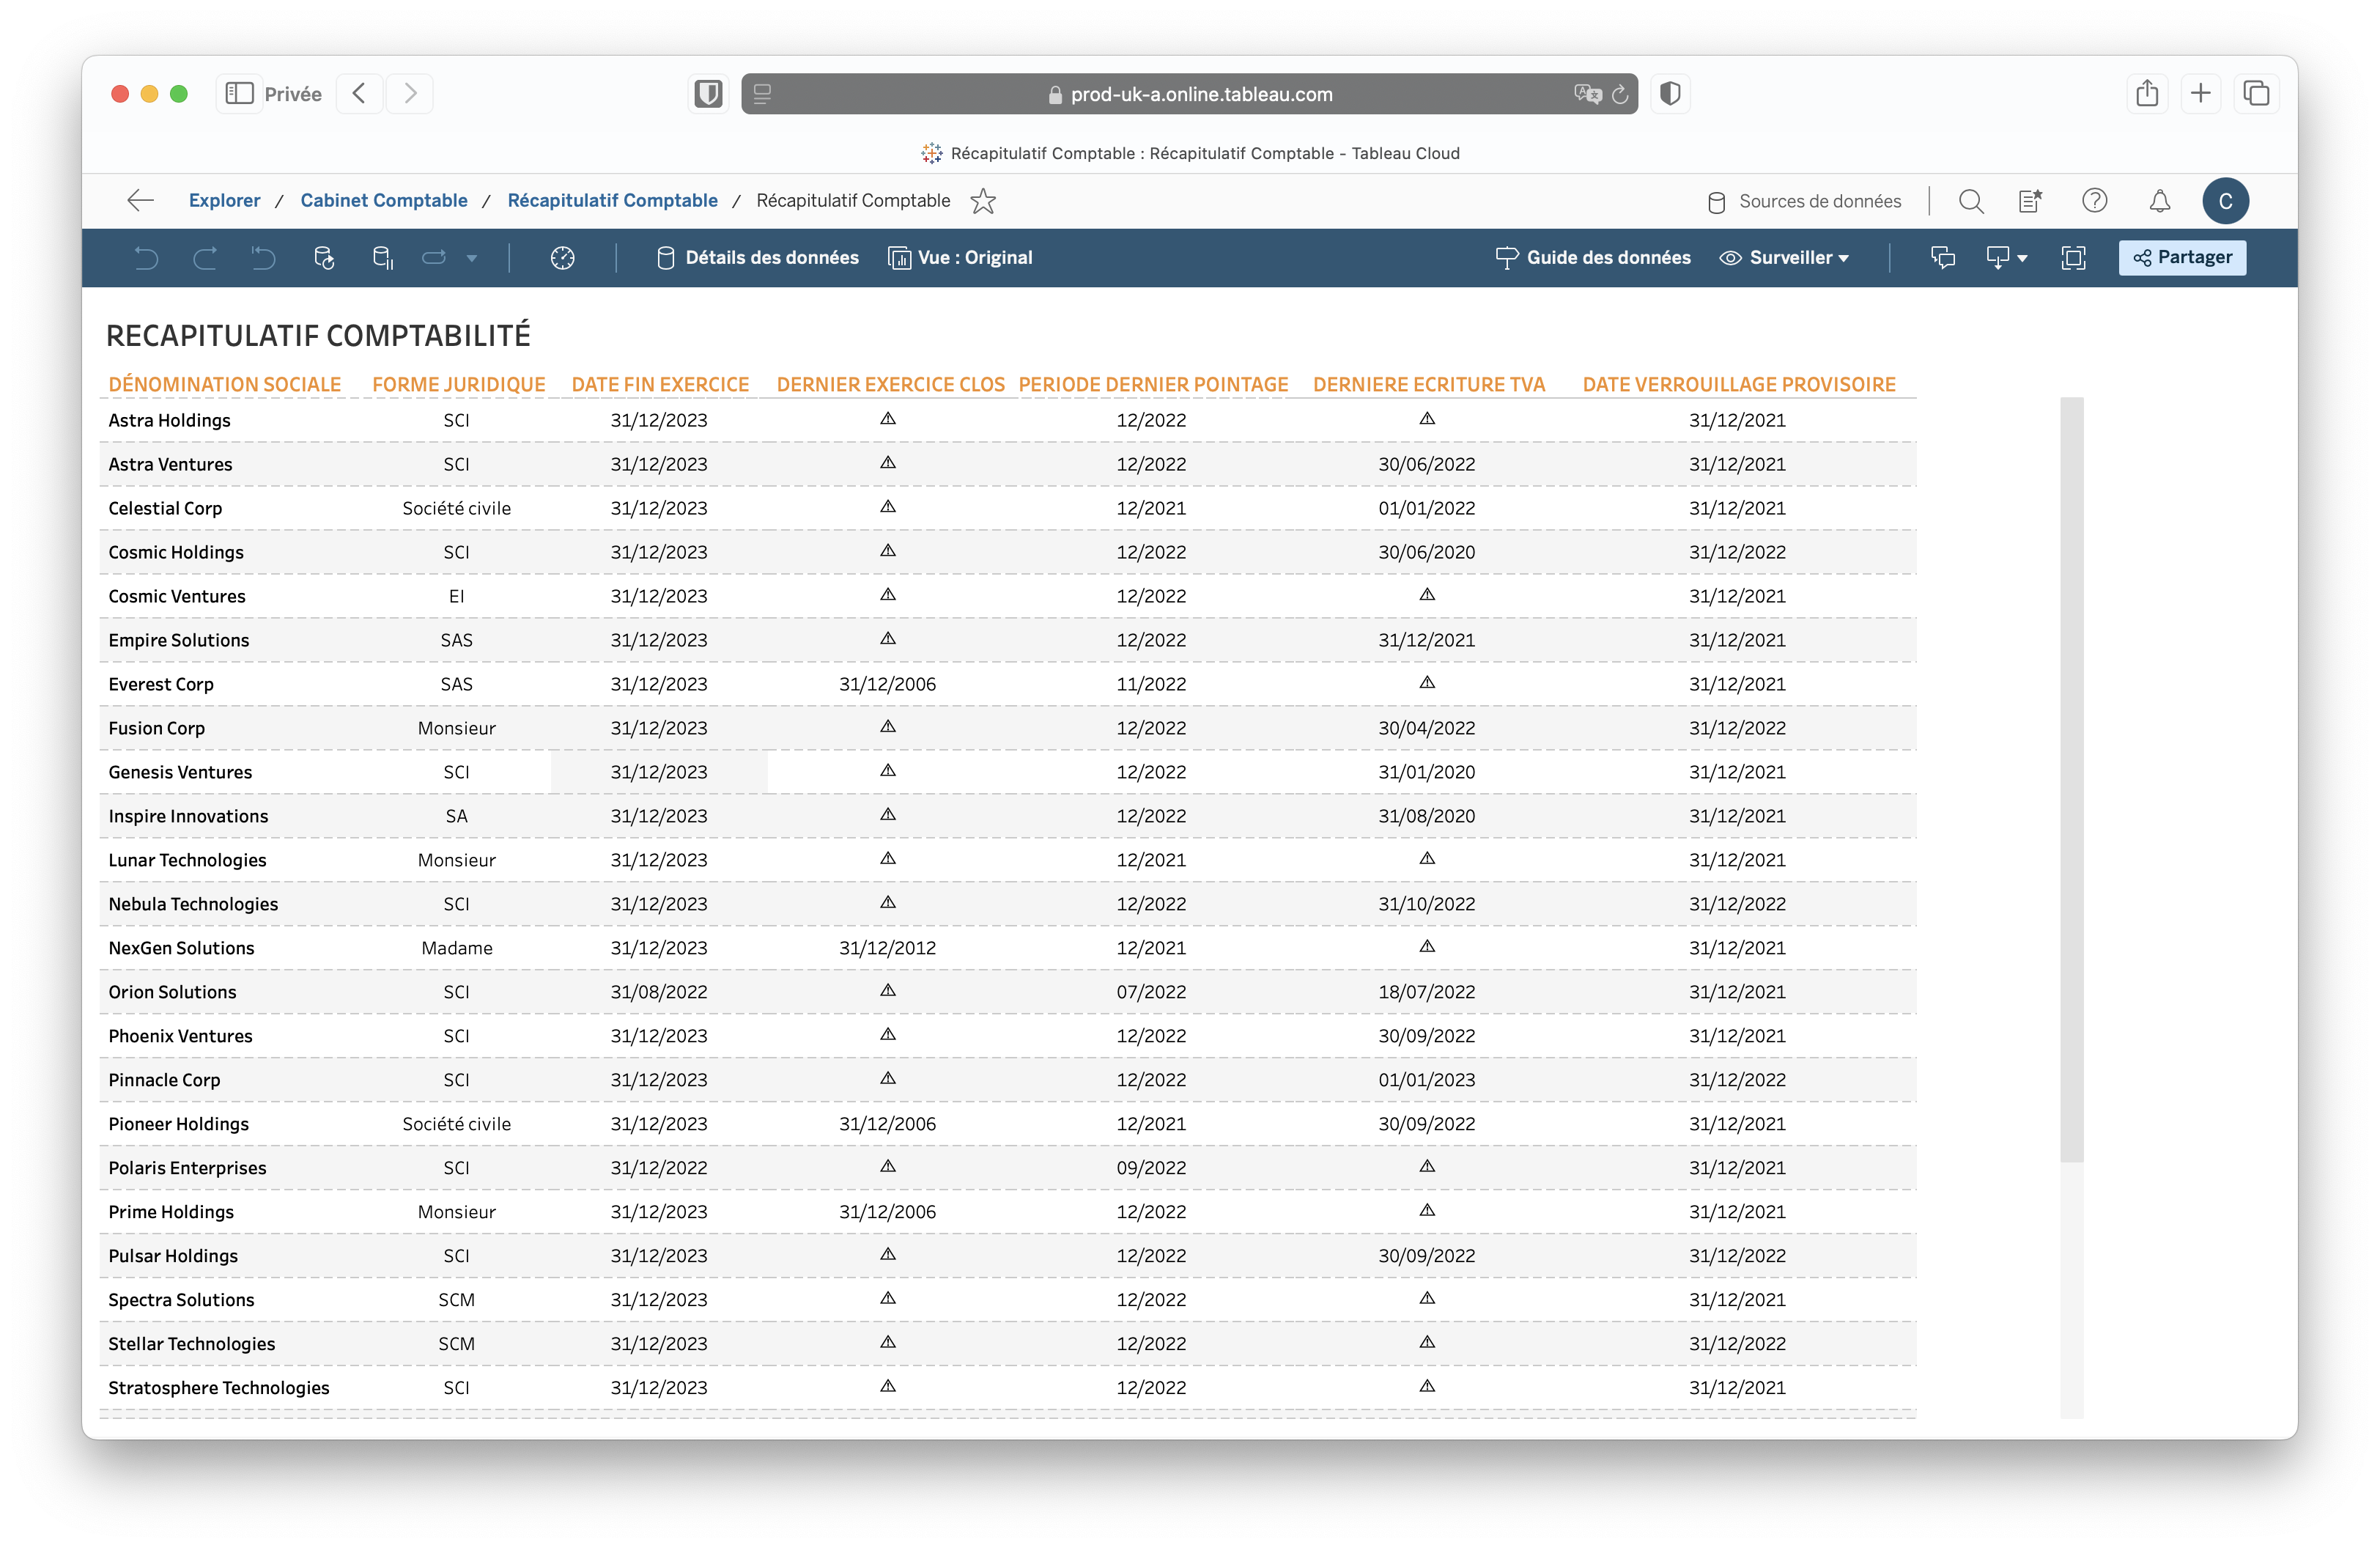Screen dimensions: 2380x1548
Task: Click the DERNIERE ECRITURE TVA column header
Action: click(x=1429, y=385)
